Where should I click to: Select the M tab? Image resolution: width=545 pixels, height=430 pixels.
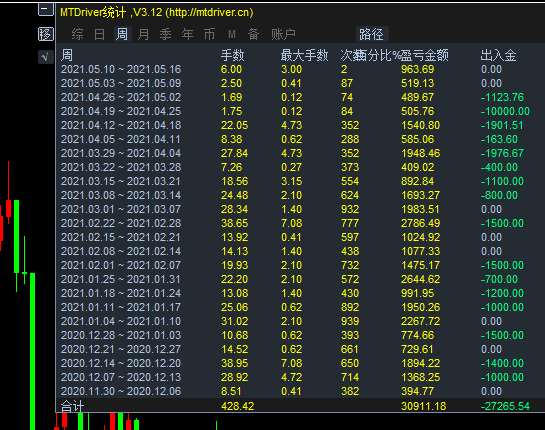coord(232,34)
